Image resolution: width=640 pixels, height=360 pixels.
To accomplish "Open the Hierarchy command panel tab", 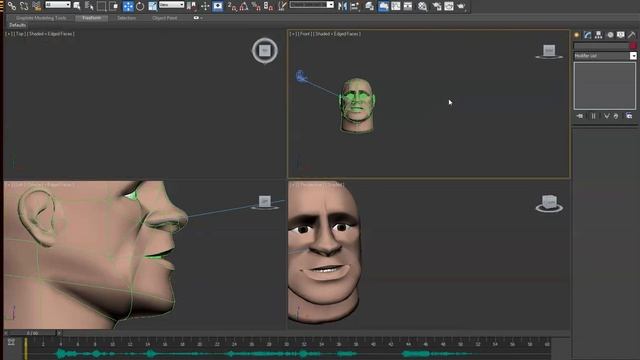I will coord(599,35).
